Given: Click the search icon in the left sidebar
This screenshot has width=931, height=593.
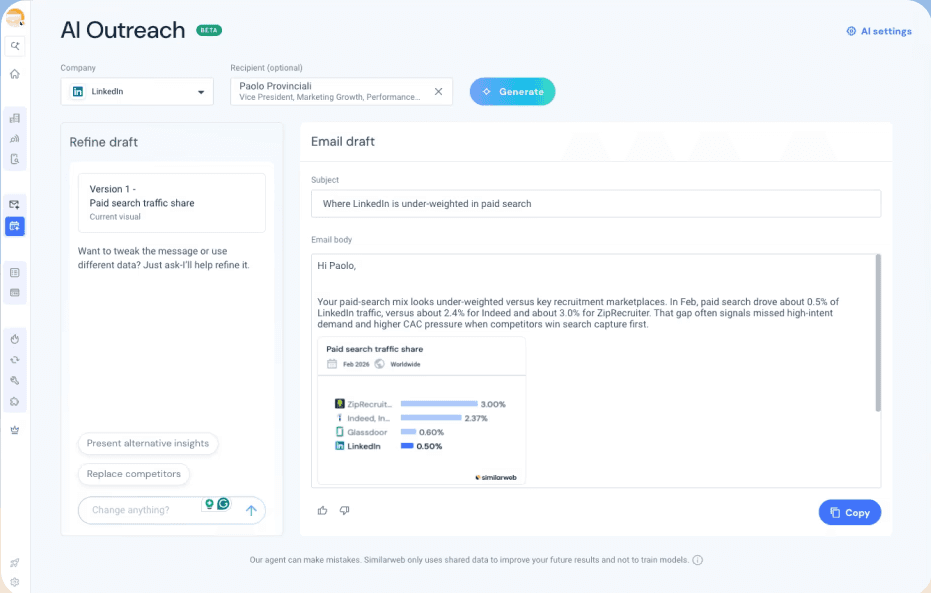Looking at the screenshot, I should [x=14, y=45].
